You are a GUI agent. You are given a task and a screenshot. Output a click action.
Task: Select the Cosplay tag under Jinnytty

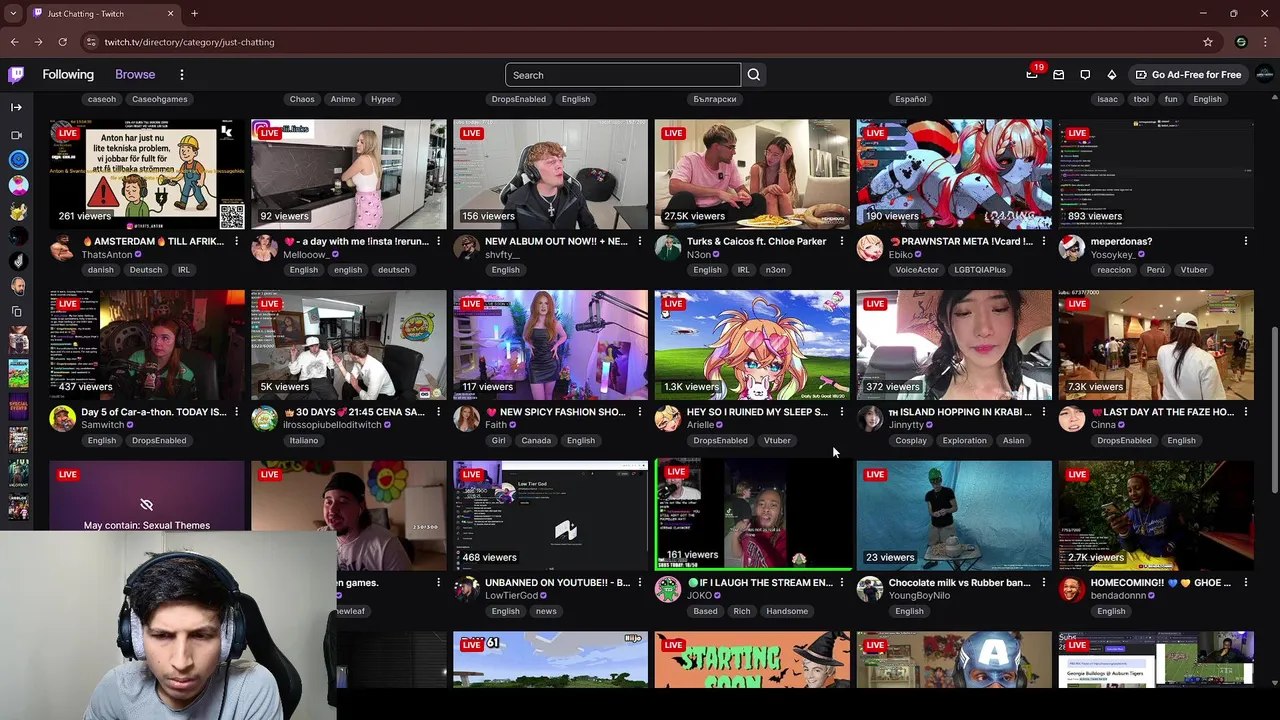[x=911, y=441]
